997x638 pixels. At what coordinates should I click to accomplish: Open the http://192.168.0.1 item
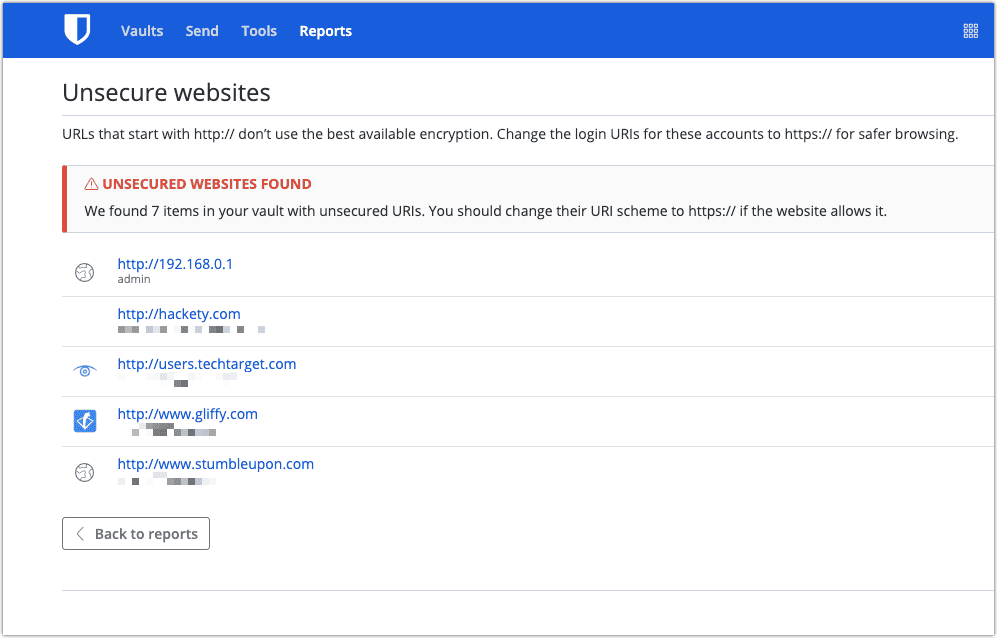pos(175,264)
